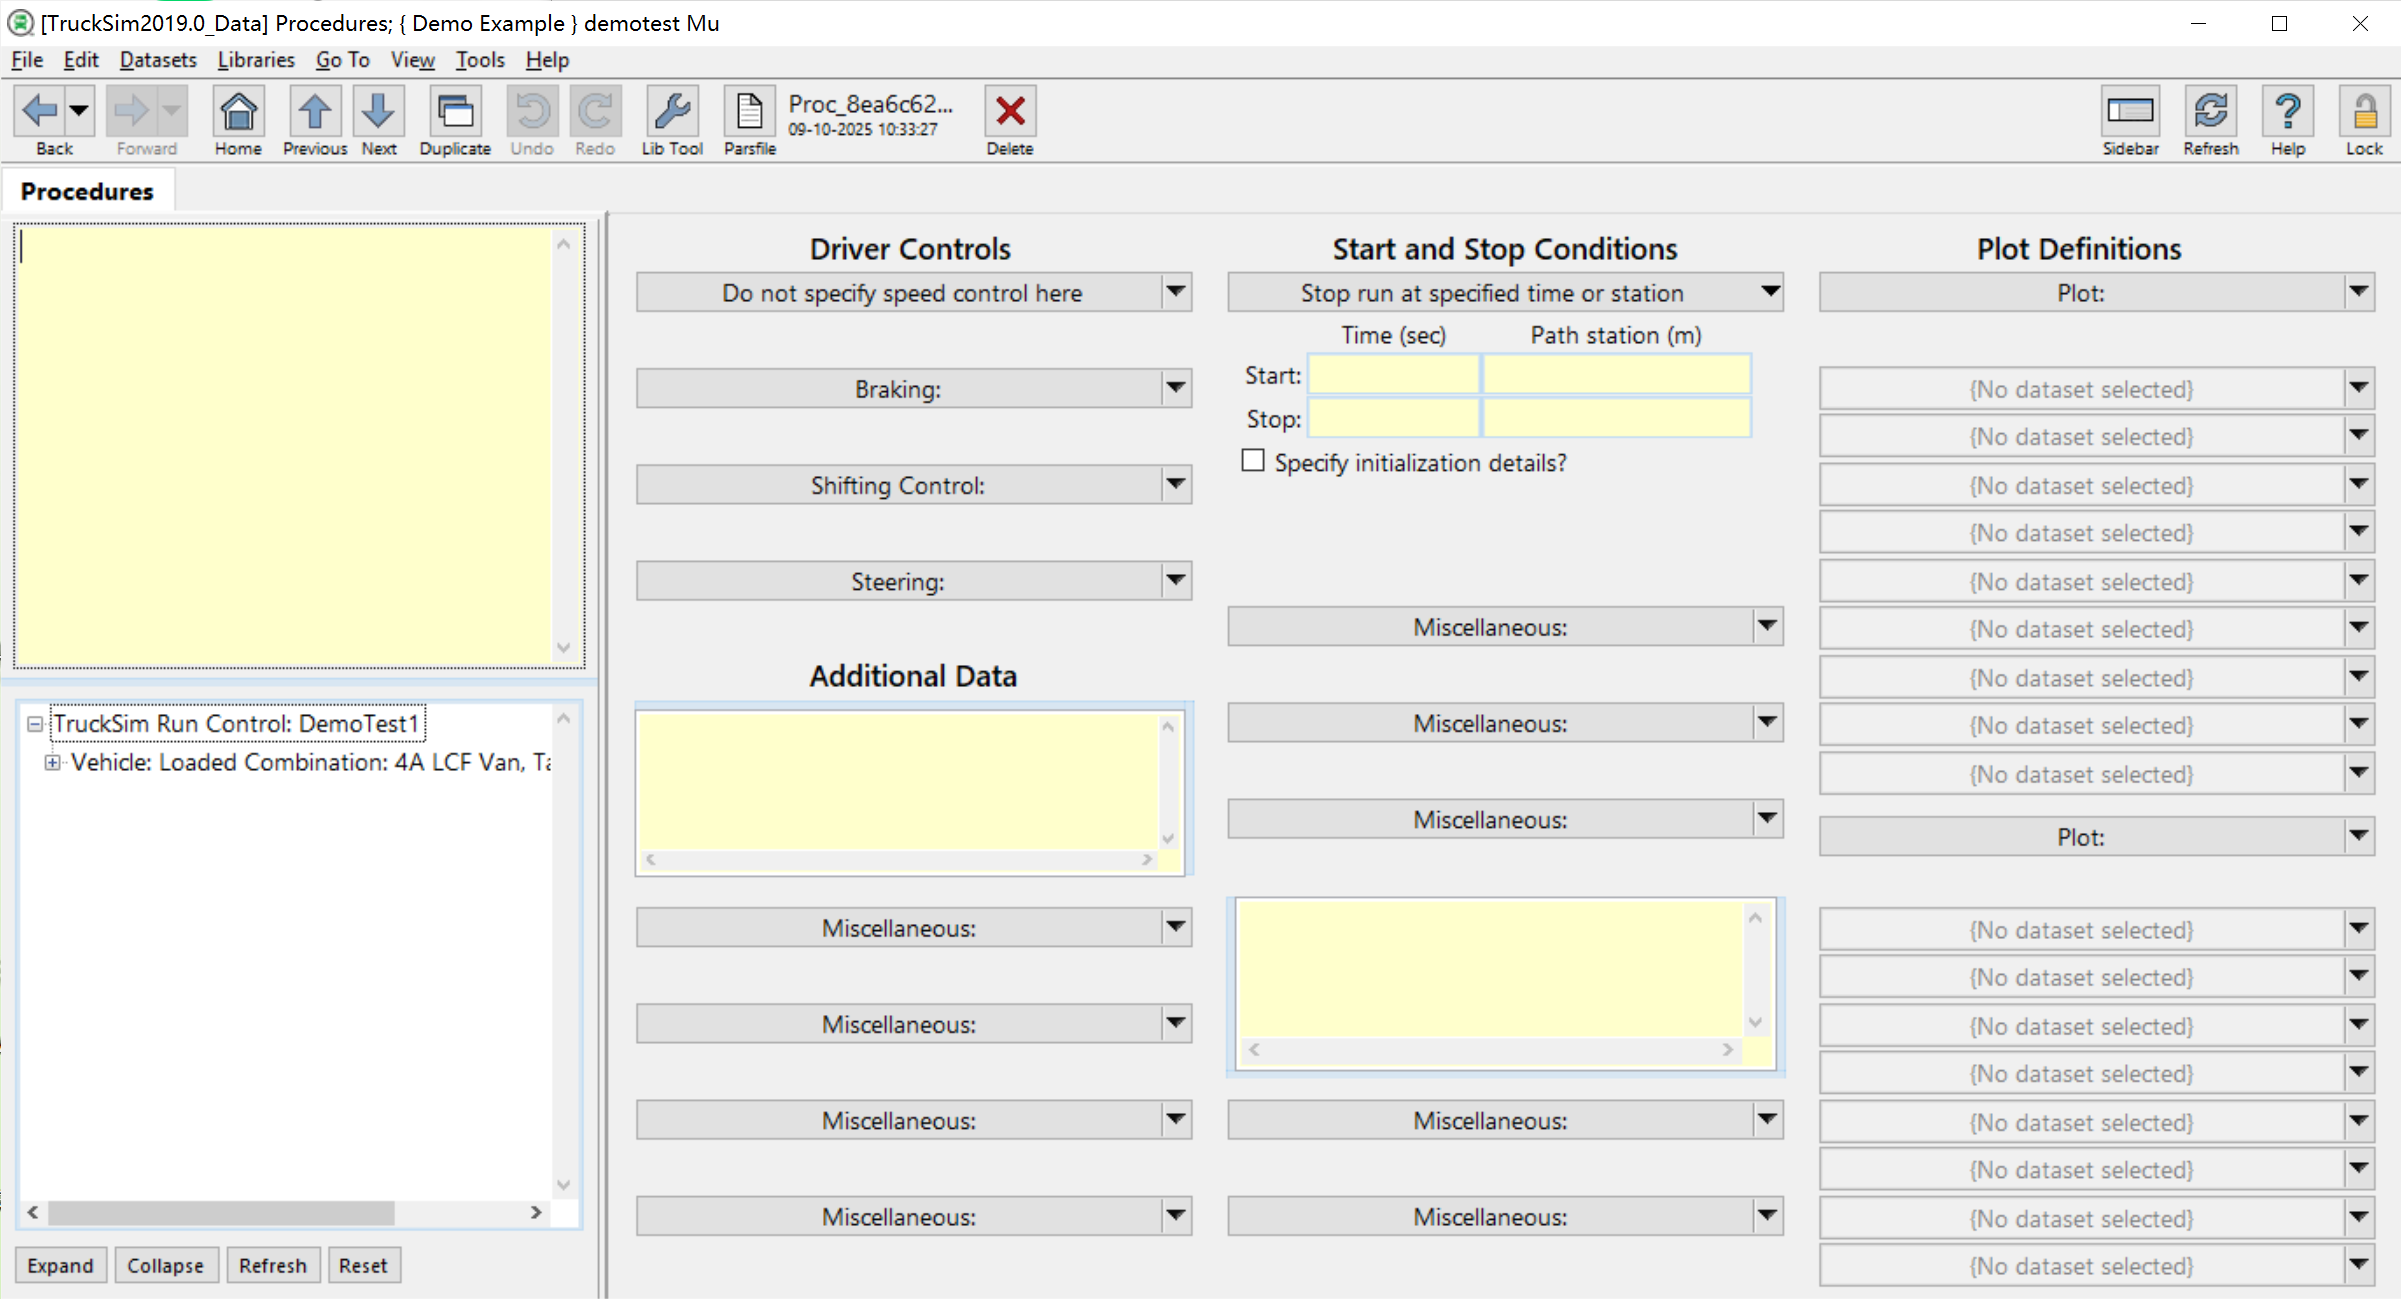This screenshot has height=1299, width=2401.
Task: Open the Edit menu
Action: (81, 60)
